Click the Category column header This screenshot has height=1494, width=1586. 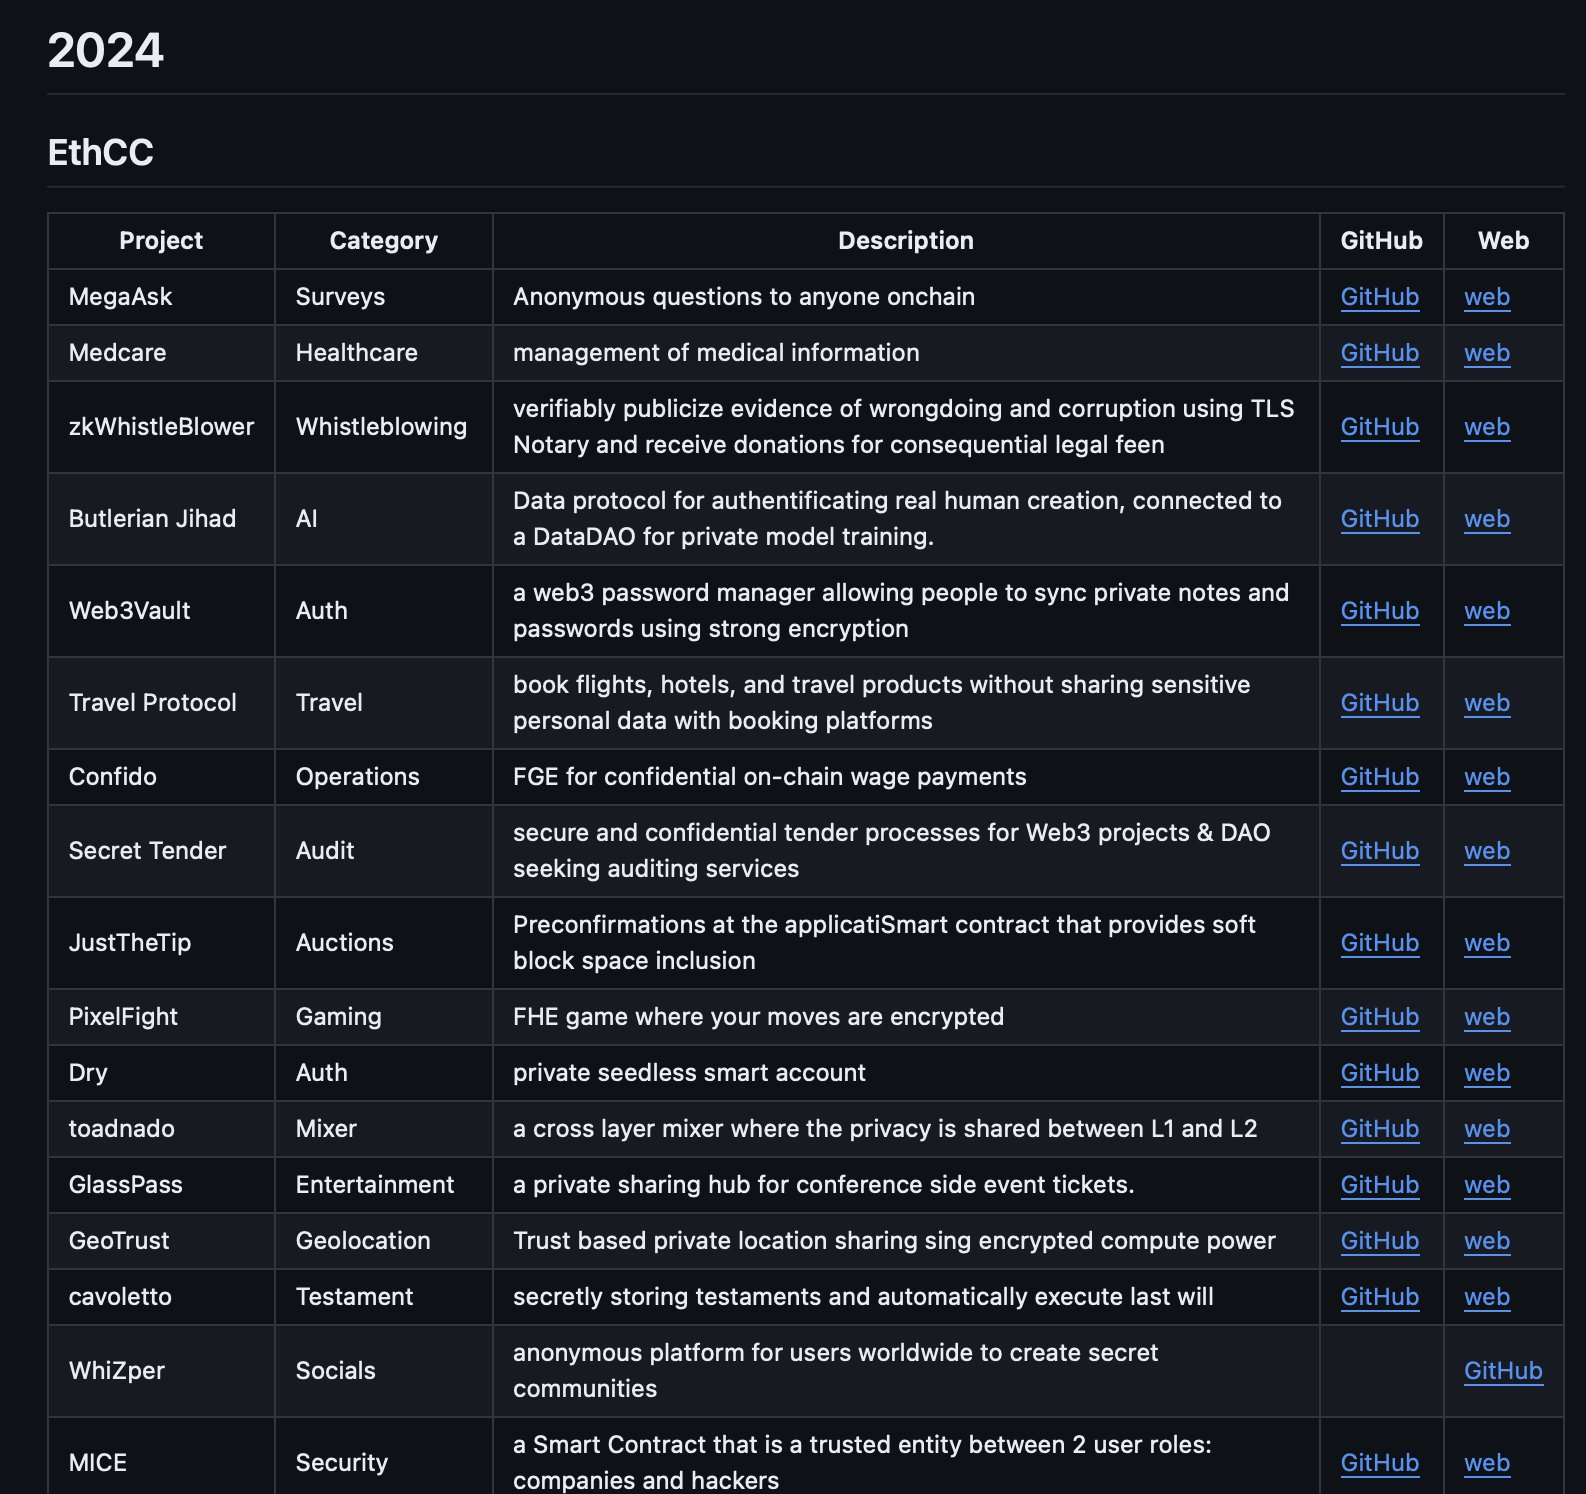pyautogui.click(x=383, y=241)
